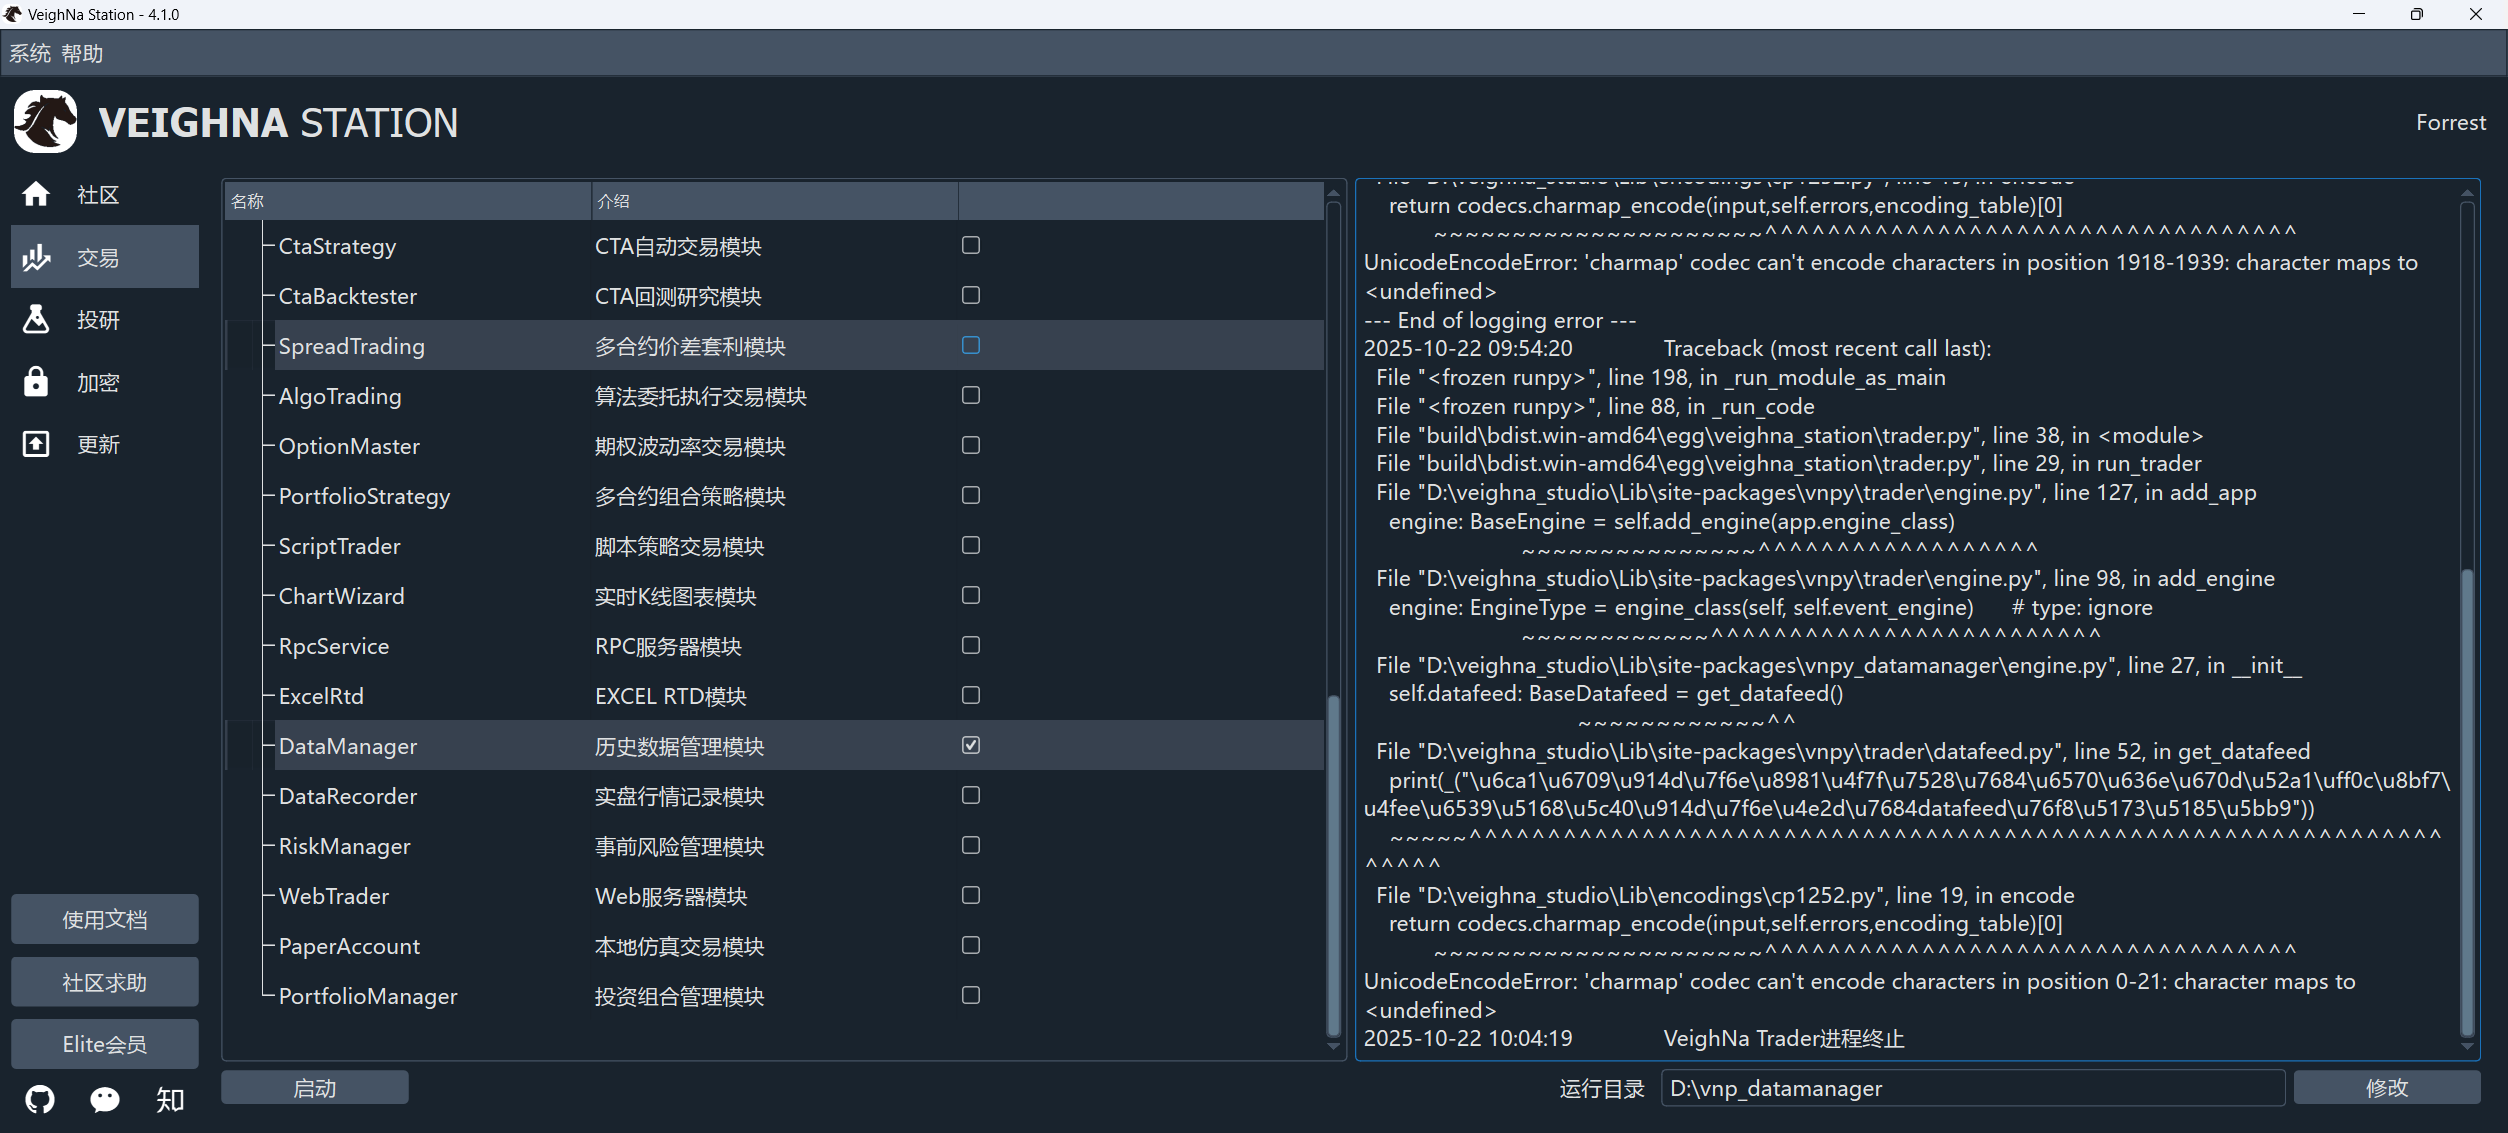Screen dimensions: 2508x1133
Task: Open the 使用文档 documentation button
Action: 105,919
